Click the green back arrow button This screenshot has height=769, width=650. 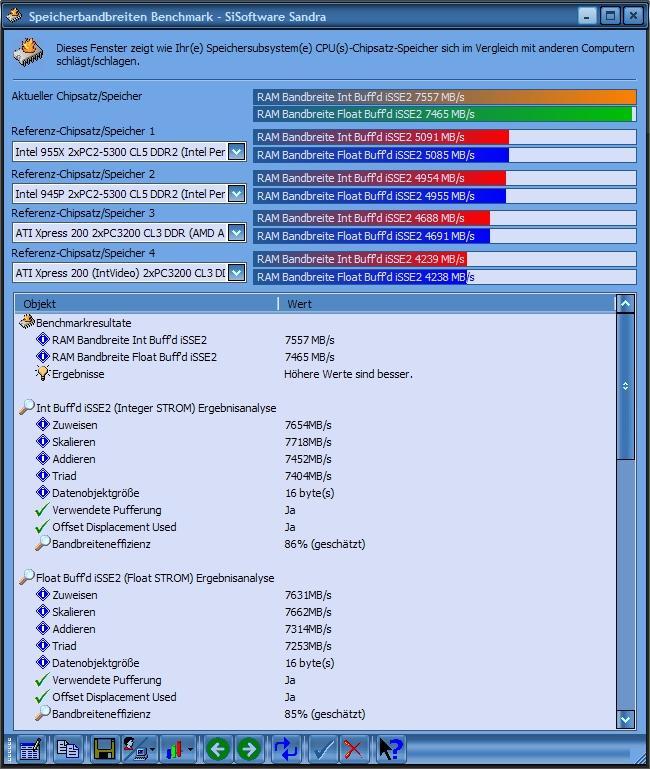click(x=218, y=749)
